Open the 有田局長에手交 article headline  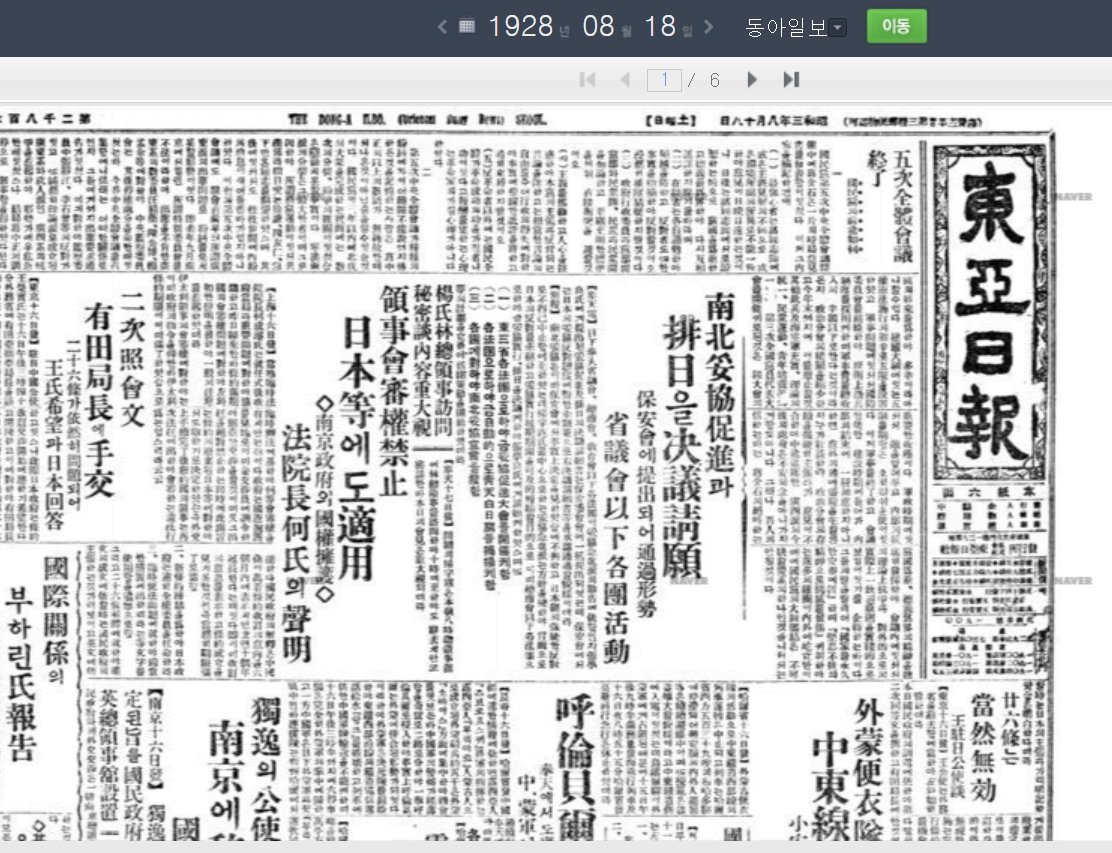tap(99, 401)
